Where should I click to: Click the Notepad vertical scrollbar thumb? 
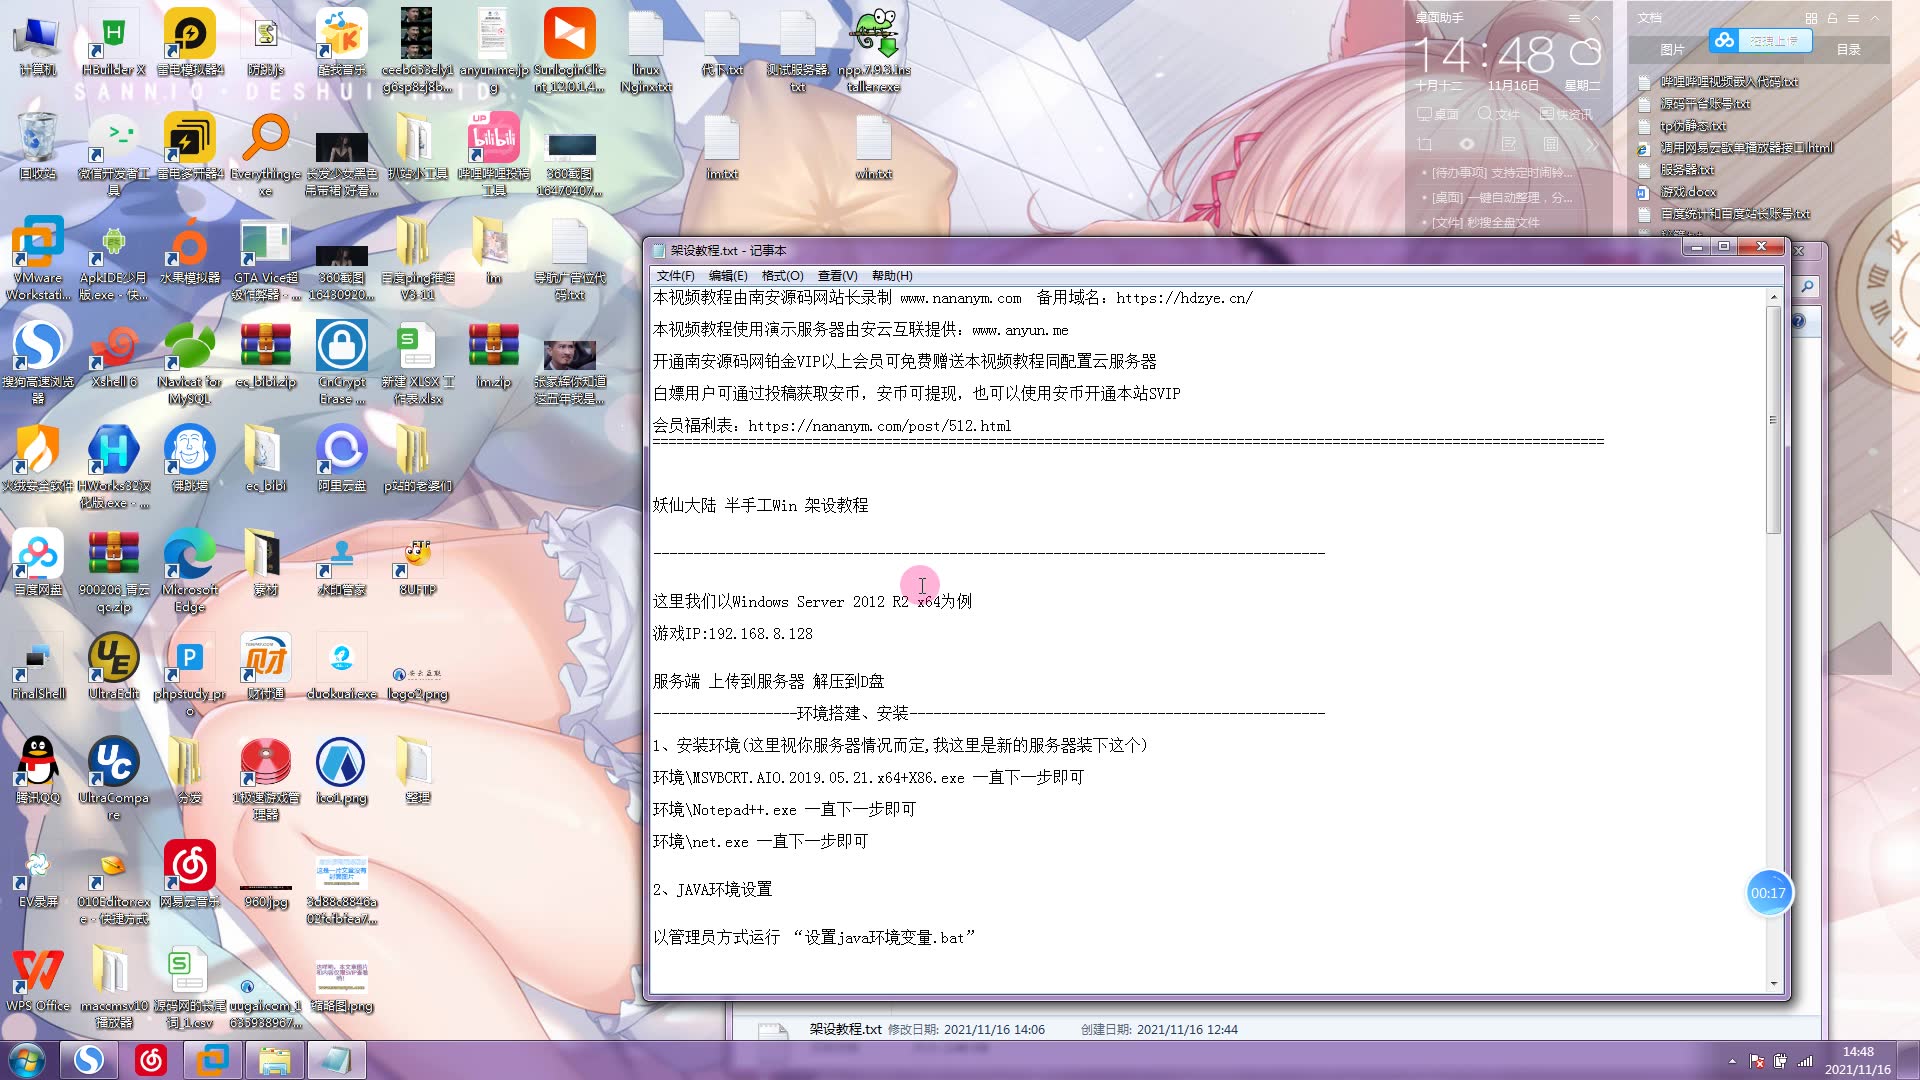(x=1774, y=420)
